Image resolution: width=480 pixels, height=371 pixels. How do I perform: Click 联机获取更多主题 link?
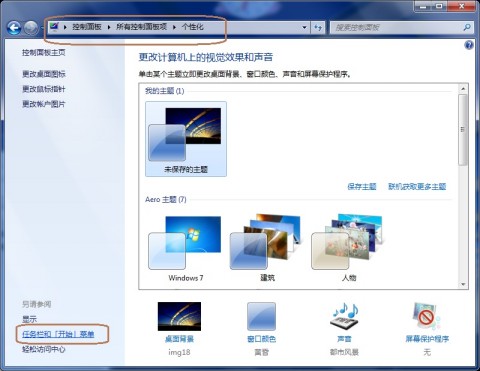[417, 186]
